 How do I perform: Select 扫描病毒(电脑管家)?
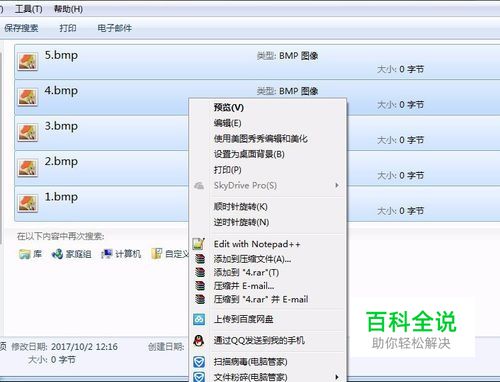click(x=250, y=362)
